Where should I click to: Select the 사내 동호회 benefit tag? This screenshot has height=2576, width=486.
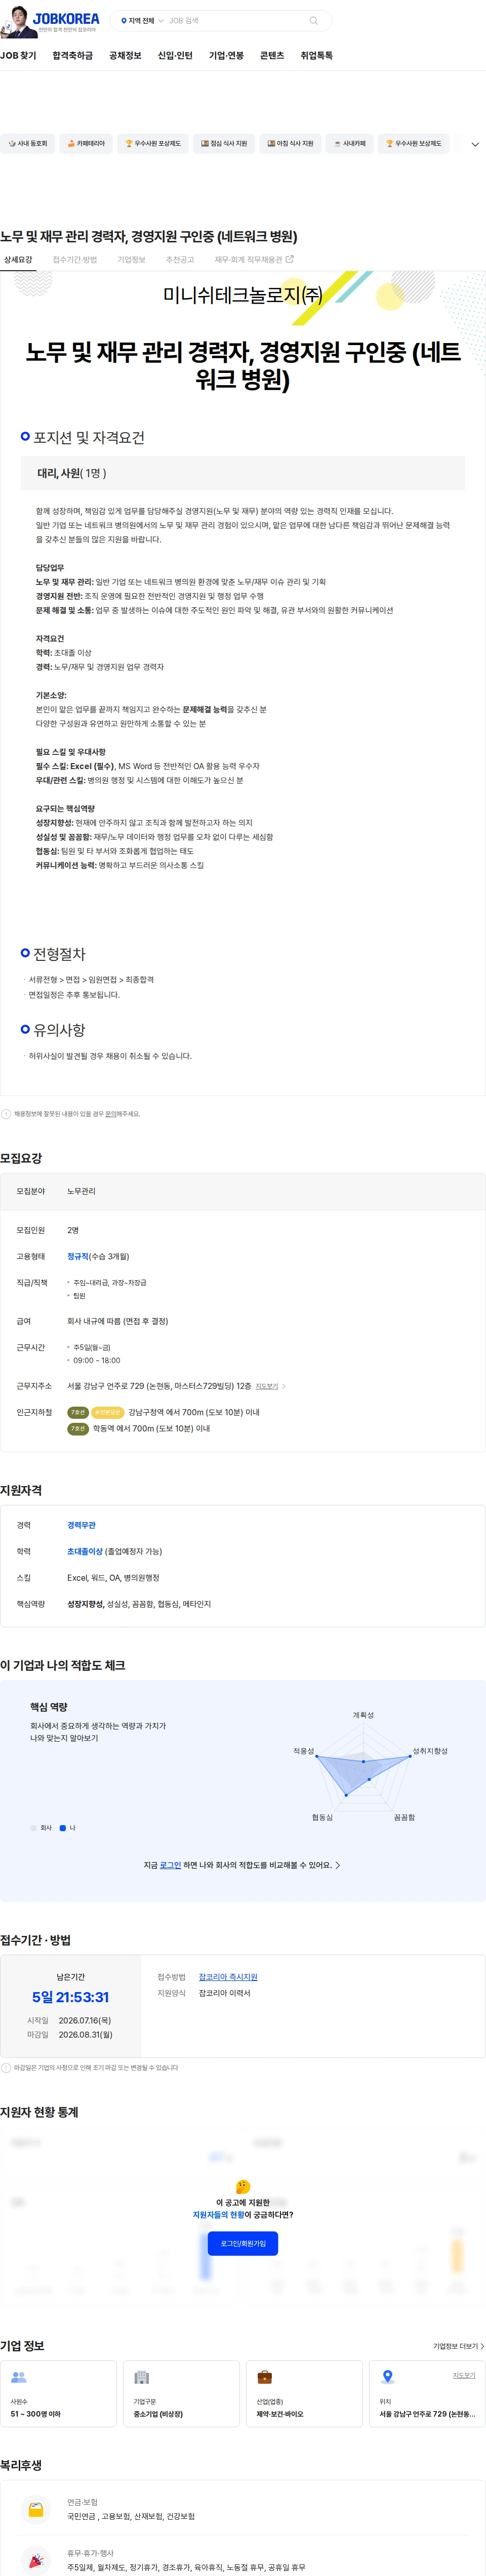[x=27, y=144]
